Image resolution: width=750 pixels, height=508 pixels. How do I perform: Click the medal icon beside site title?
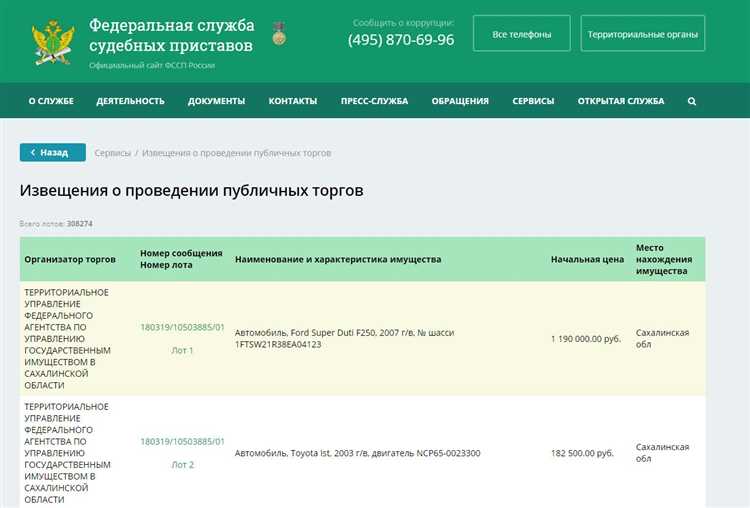[279, 33]
